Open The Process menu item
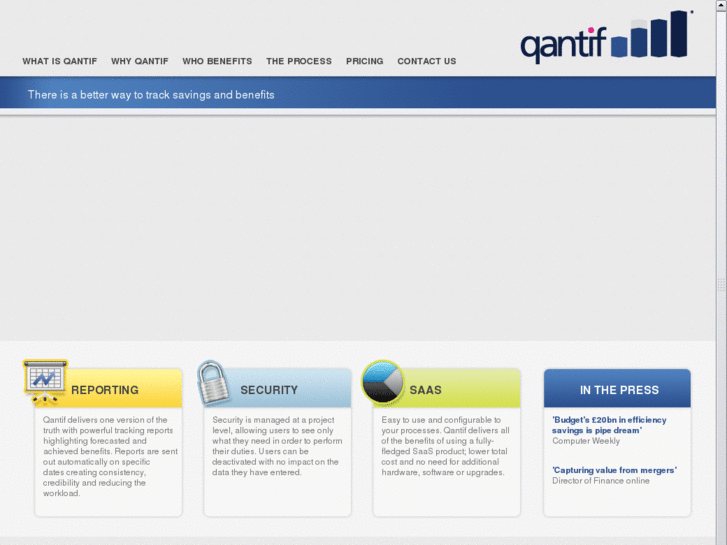This screenshot has height=545, width=727. 299,61
